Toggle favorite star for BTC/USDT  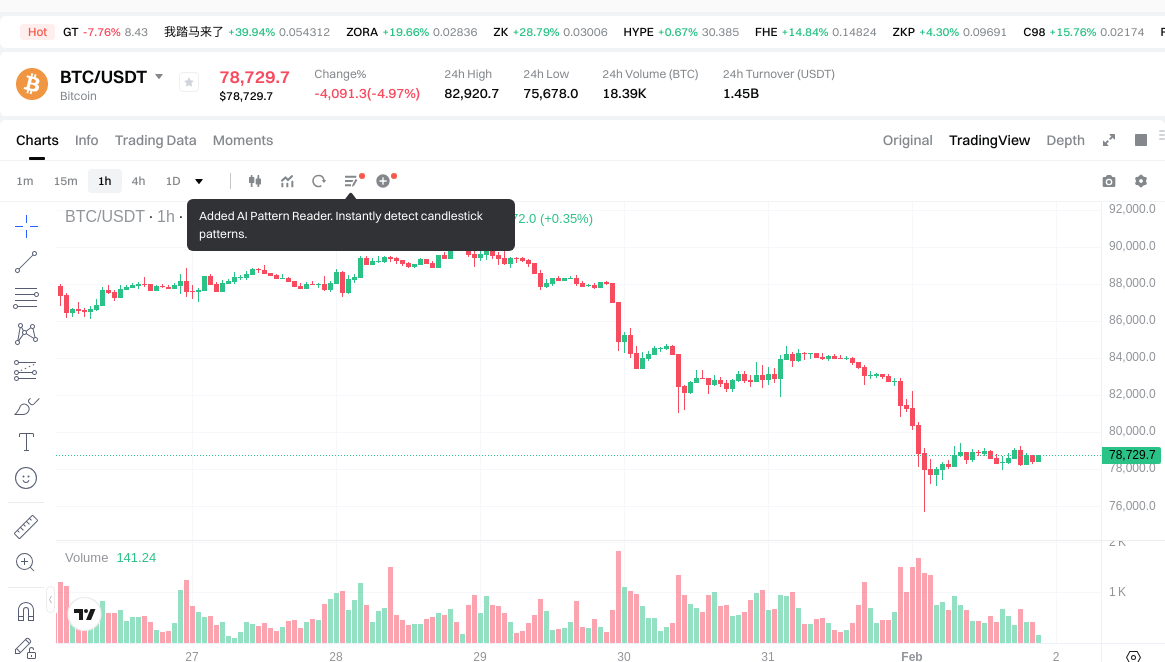tap(188, 83)
